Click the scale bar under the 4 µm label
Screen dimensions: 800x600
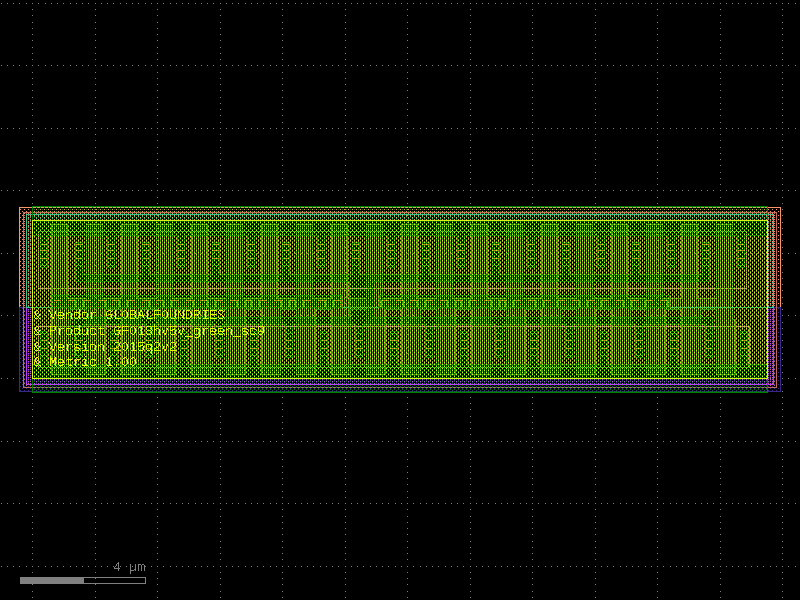83,581
